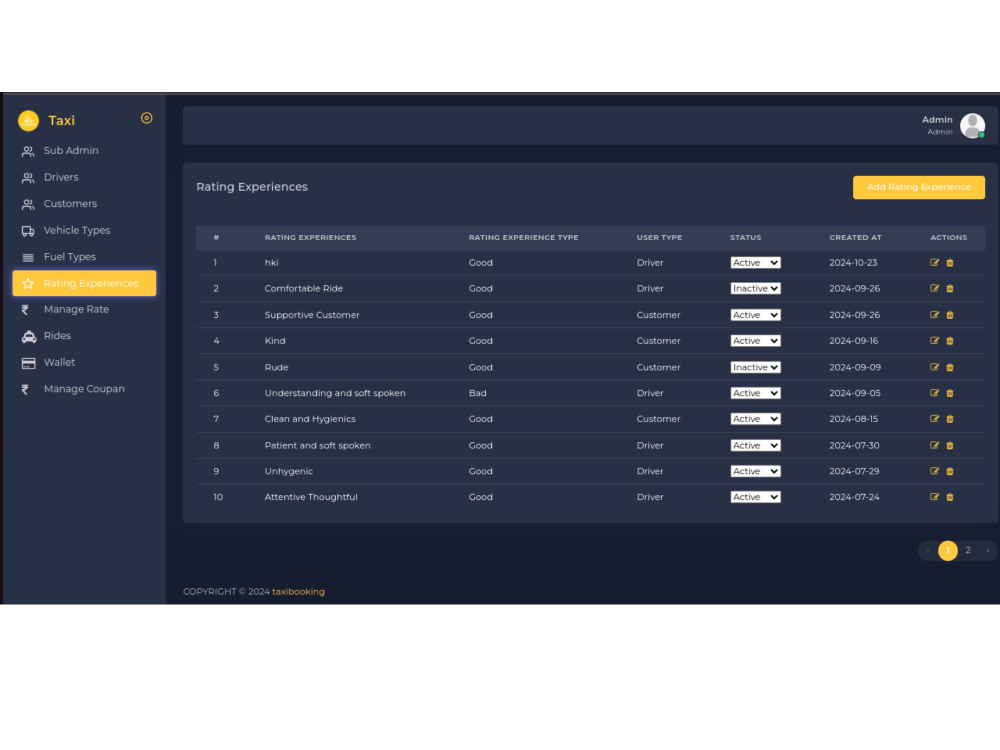This screenshot has width=1000, height=750.
Task: Edit the Kind rating experience
Action: click(934, 341)
